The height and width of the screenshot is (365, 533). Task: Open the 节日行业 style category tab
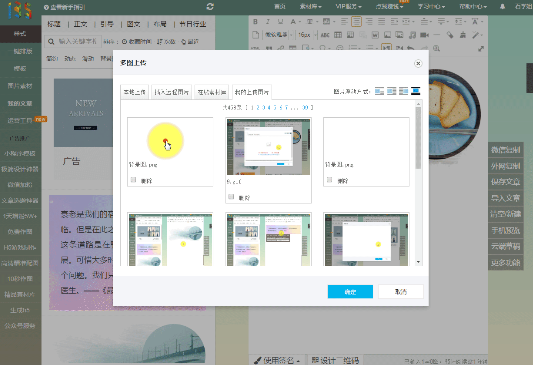[193, 24]
